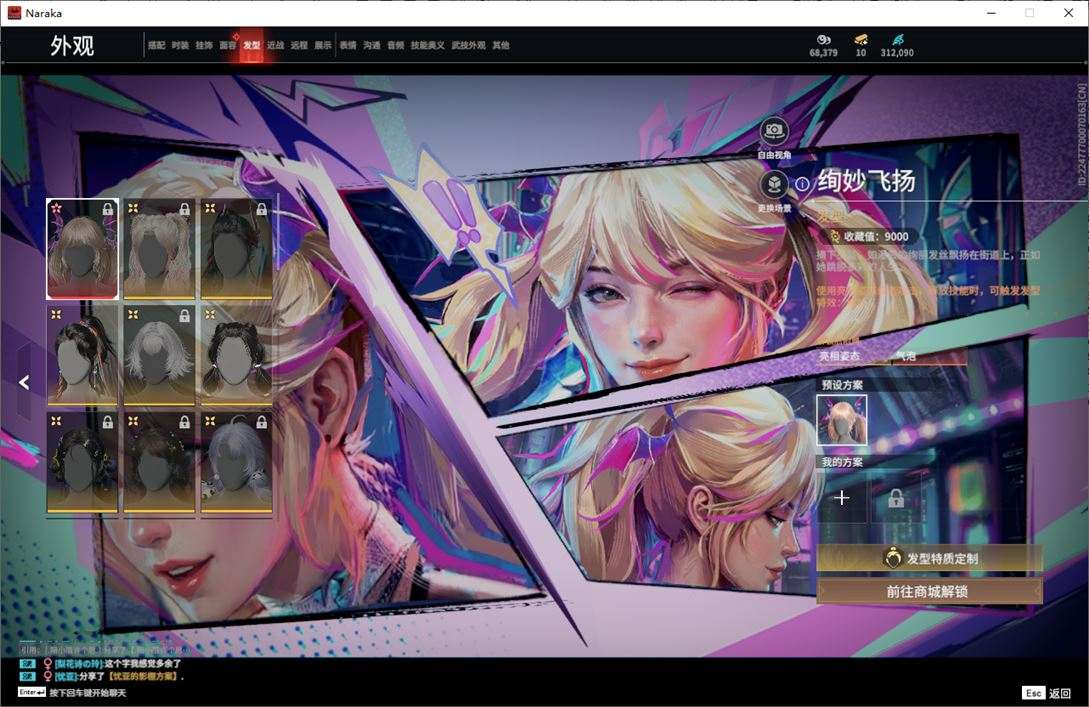Screen dimensions: 1089x707
Task: Click the 更换场景 change scene icon
Action: (773, 185)
